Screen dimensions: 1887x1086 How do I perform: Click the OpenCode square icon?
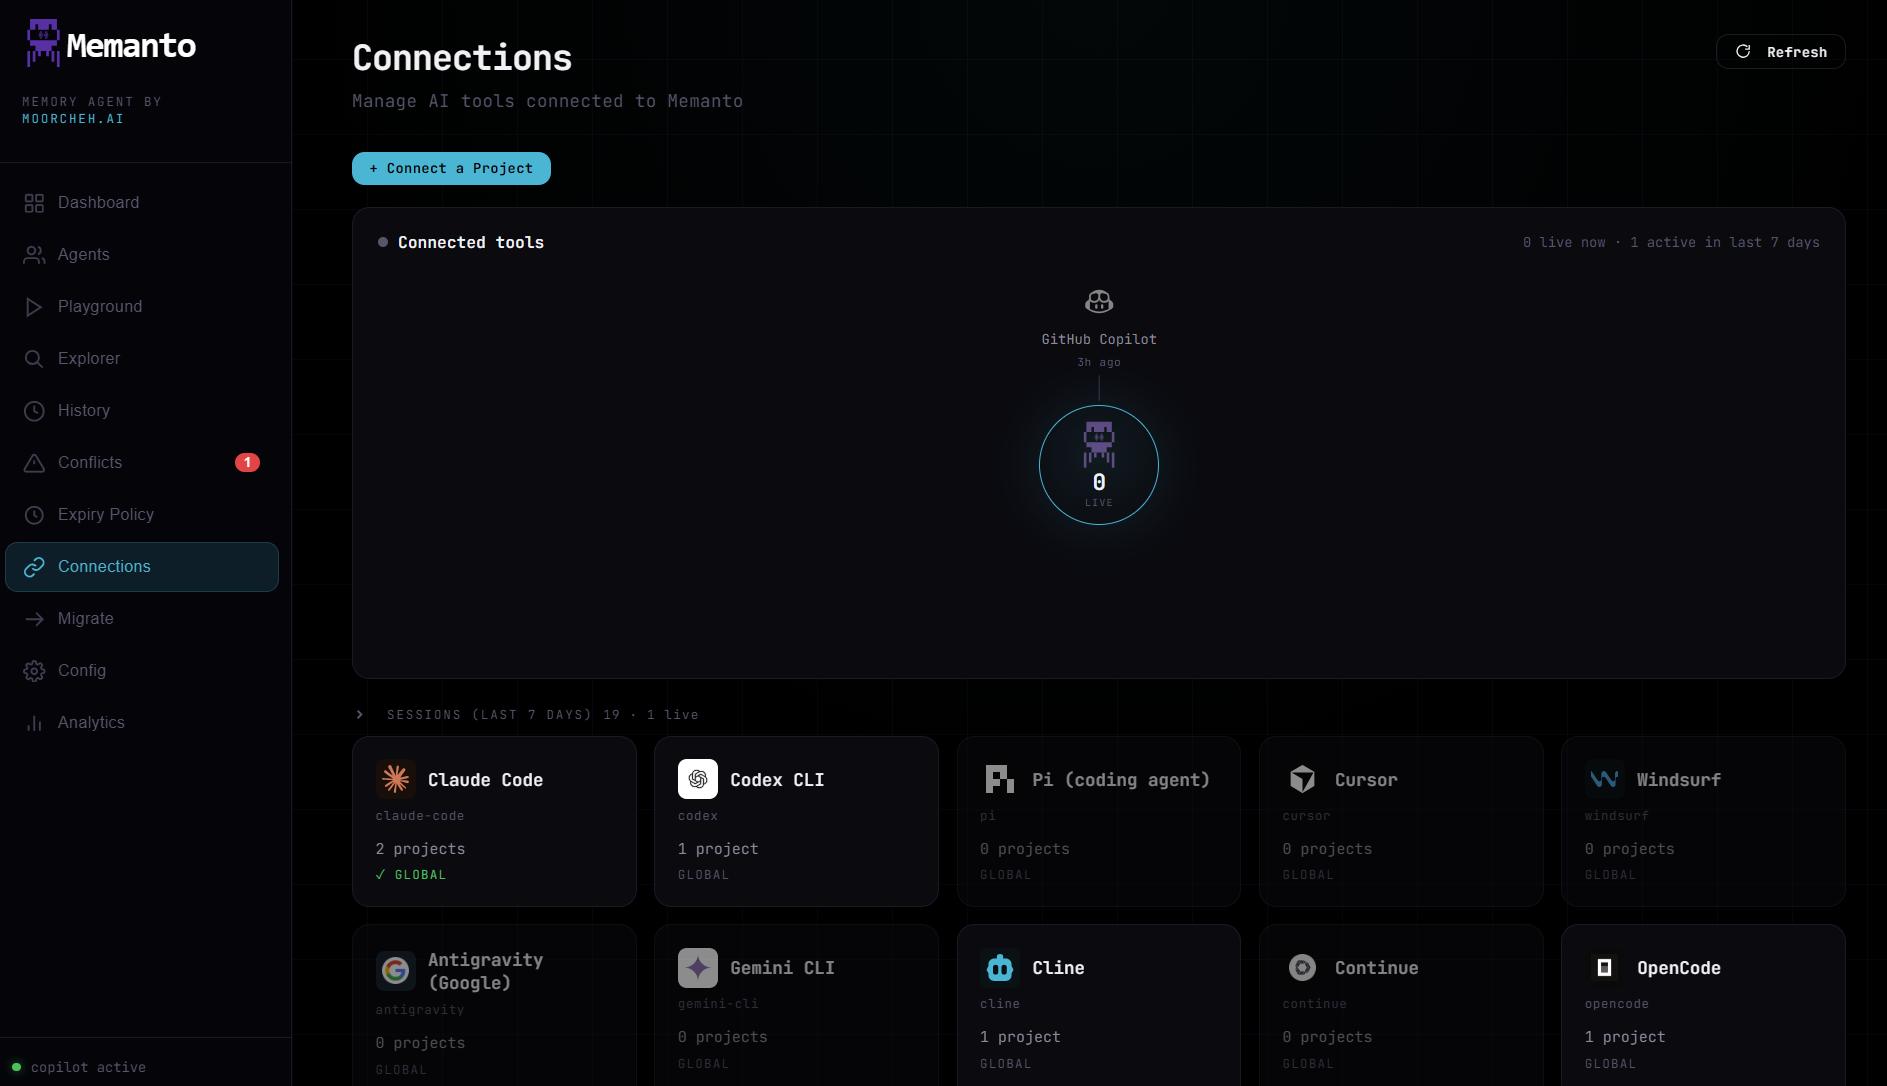(x=1605, y=968)
